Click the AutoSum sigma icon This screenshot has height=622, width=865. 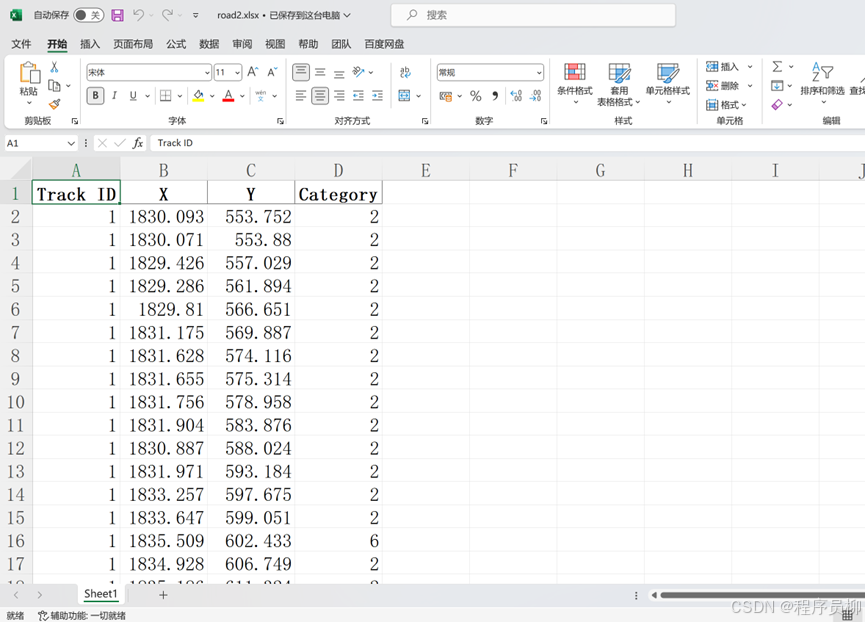coord(777,67)
